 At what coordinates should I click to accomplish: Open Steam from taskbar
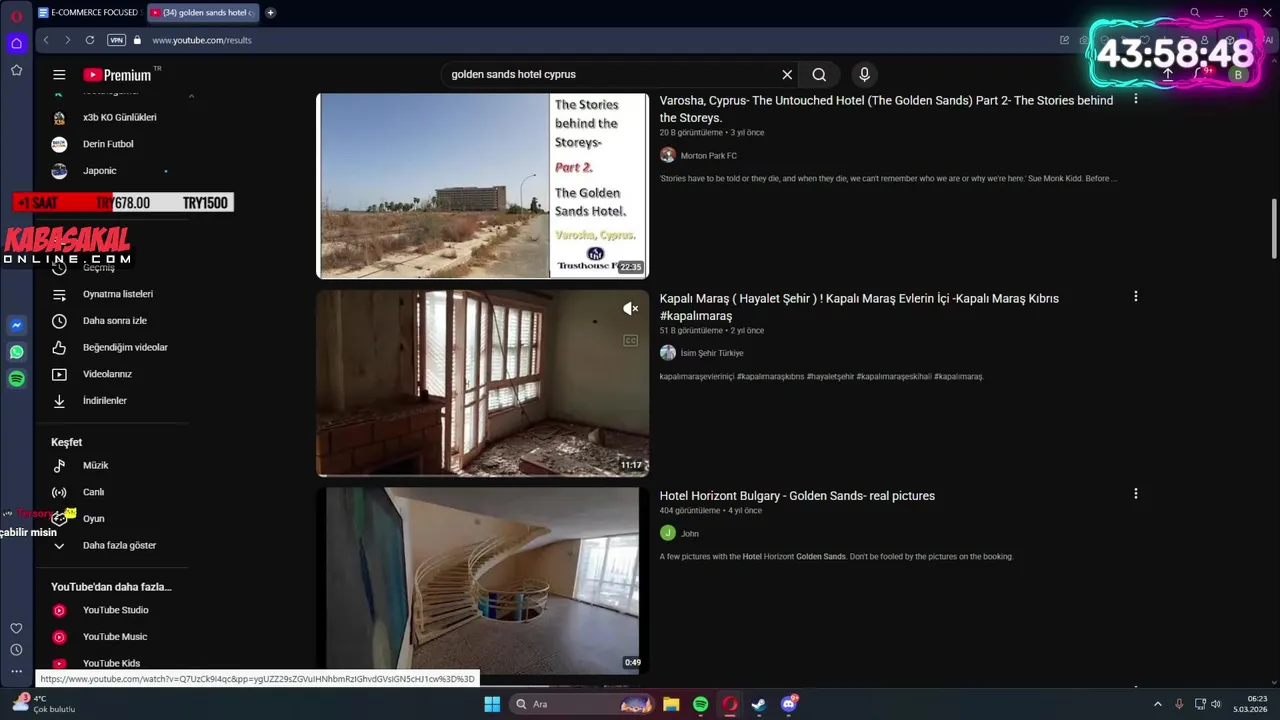pyautogui.click(x=759, y=704)
